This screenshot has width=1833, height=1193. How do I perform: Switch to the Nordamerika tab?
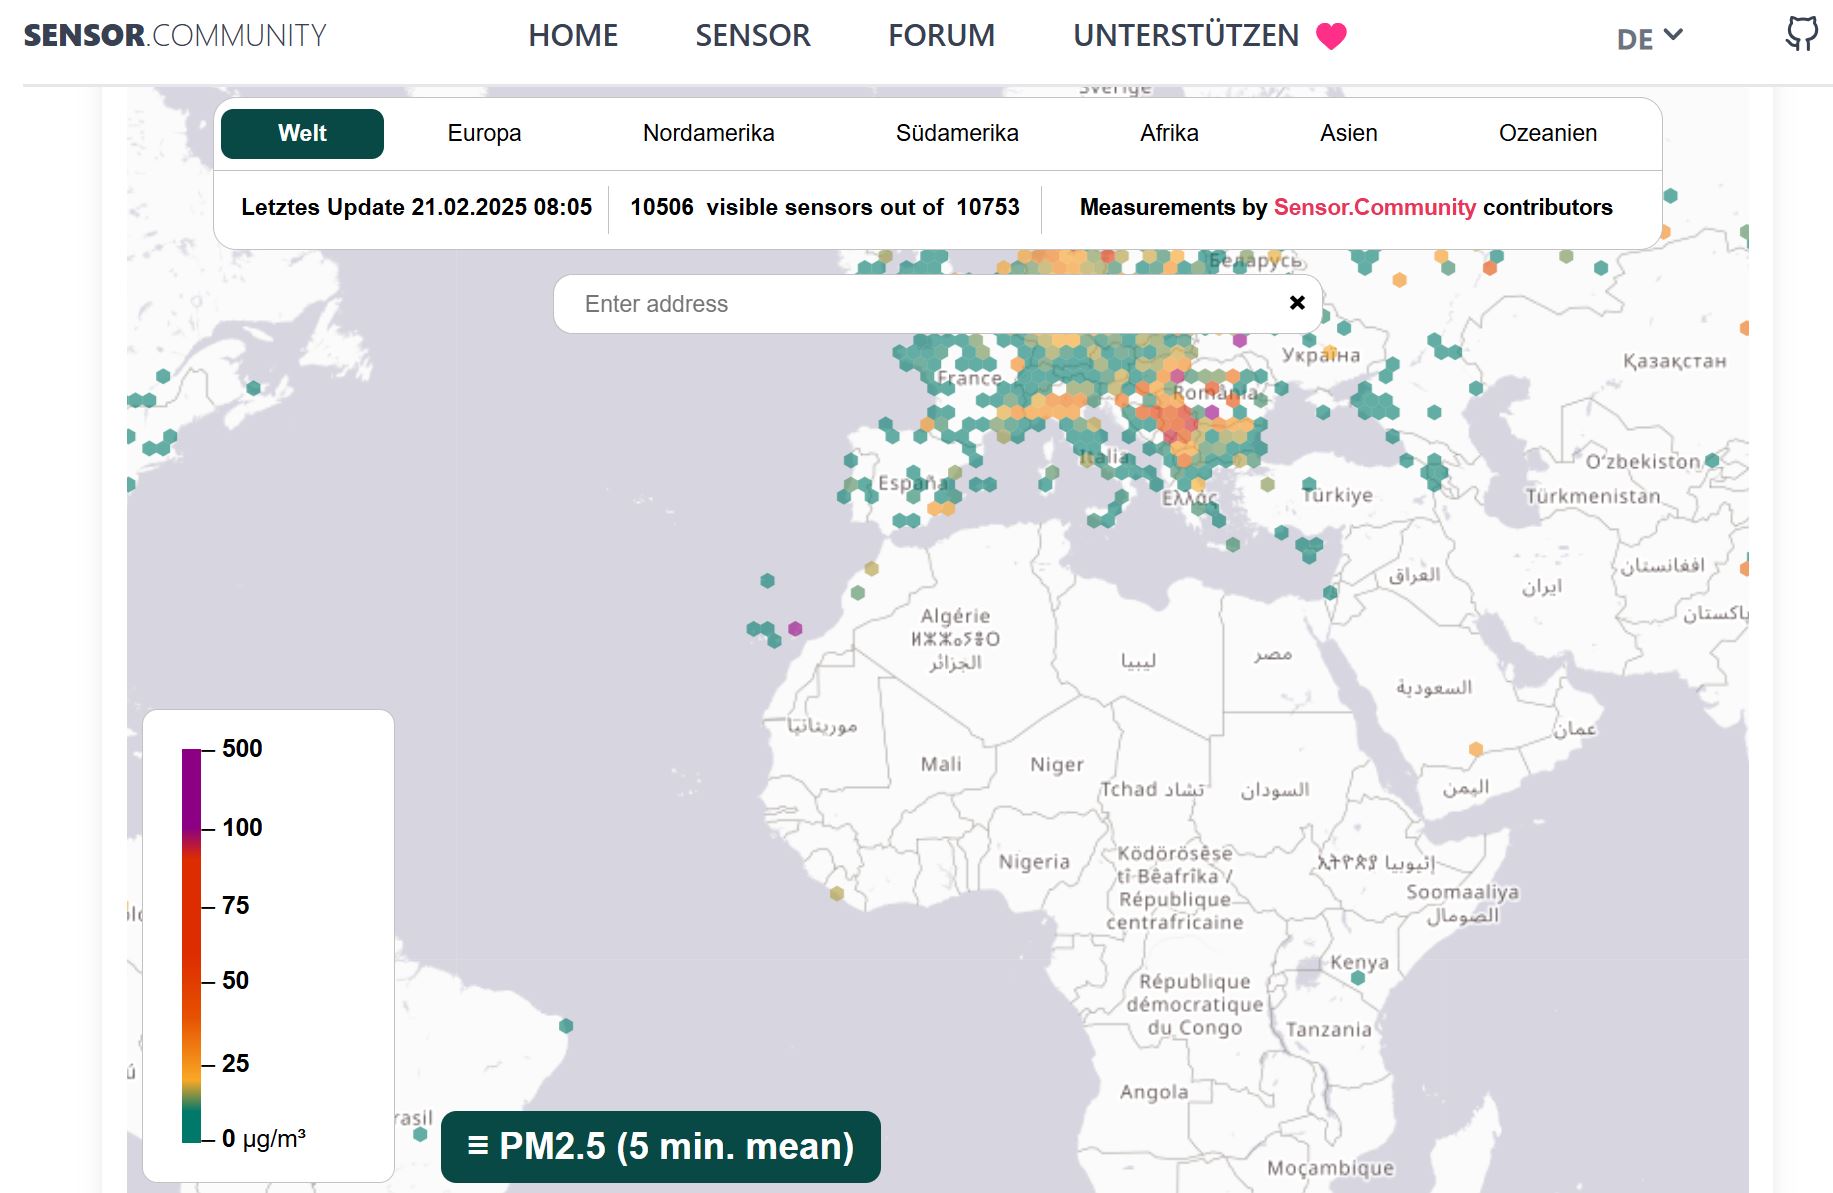(709, 132)
